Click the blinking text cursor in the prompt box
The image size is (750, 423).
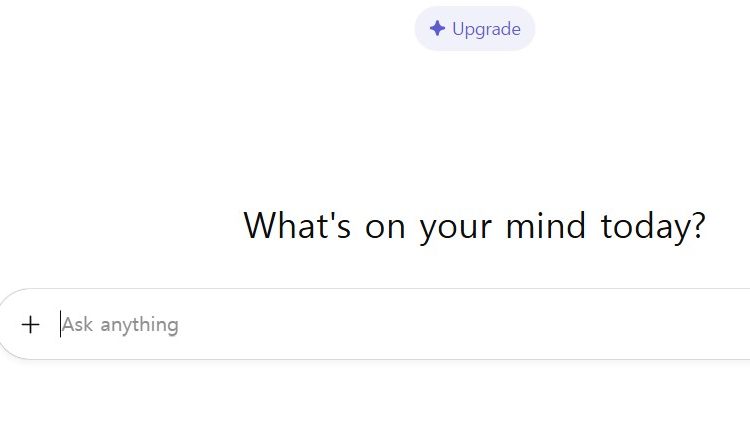pyautogui.click(x=60, y=324)
